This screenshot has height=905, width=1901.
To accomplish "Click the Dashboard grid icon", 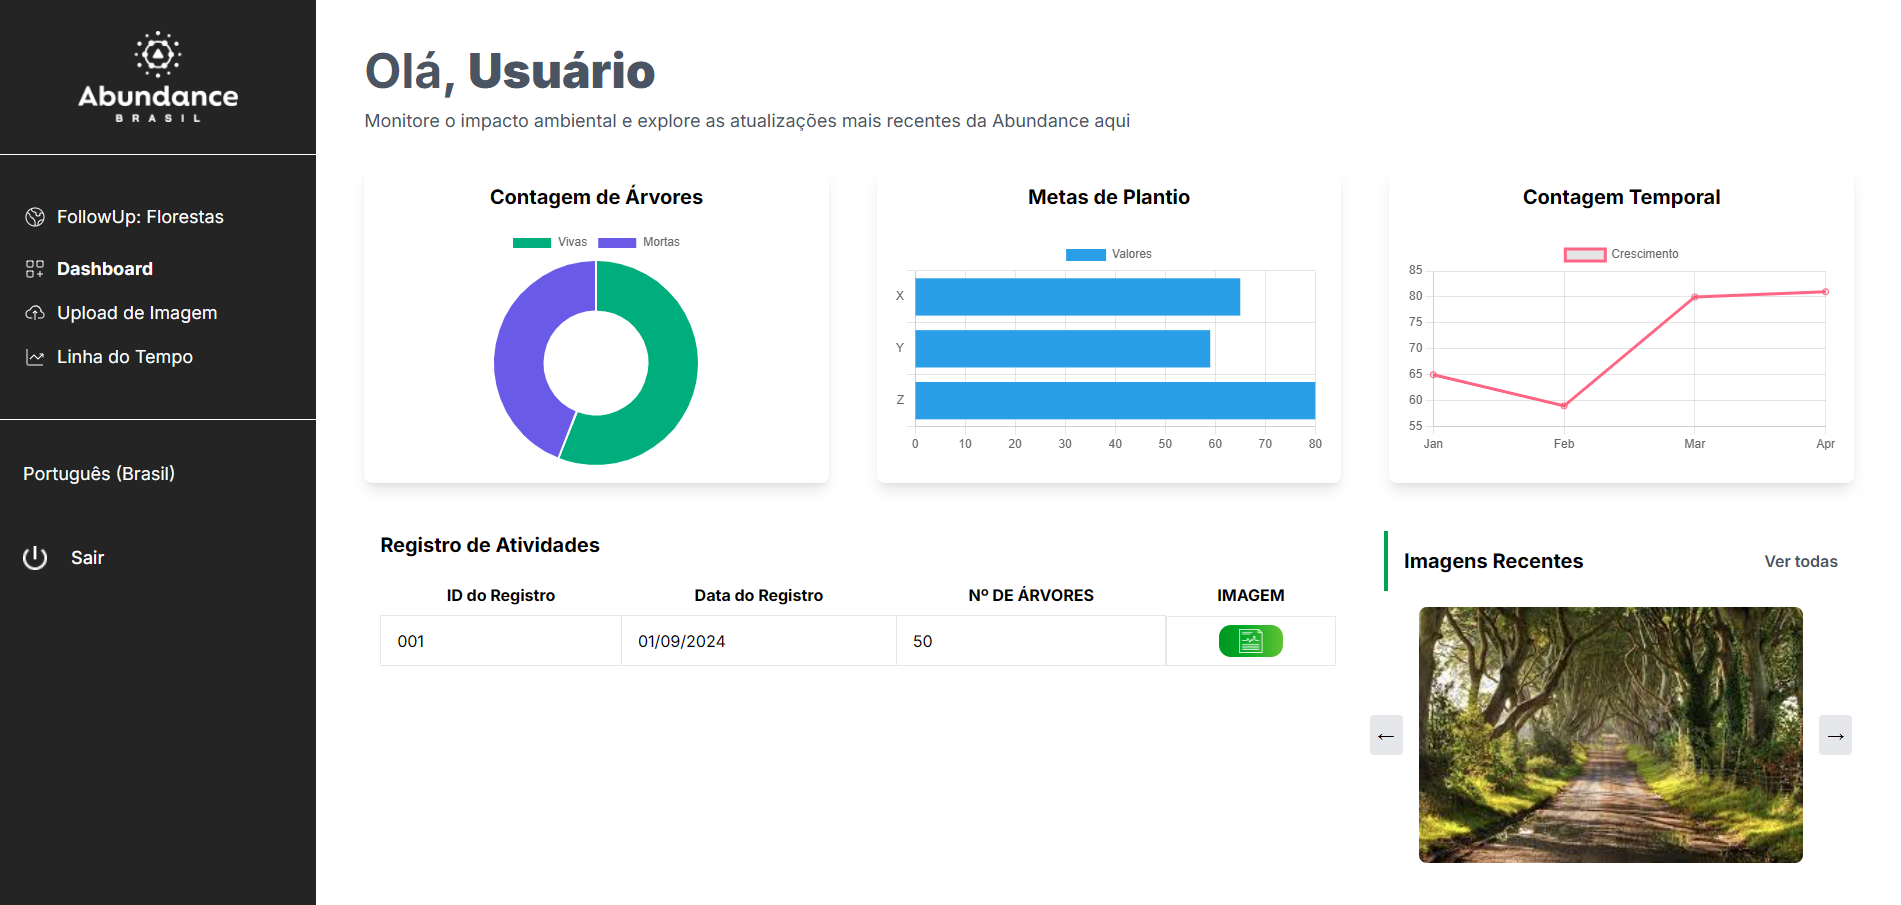I will (35, 269).
